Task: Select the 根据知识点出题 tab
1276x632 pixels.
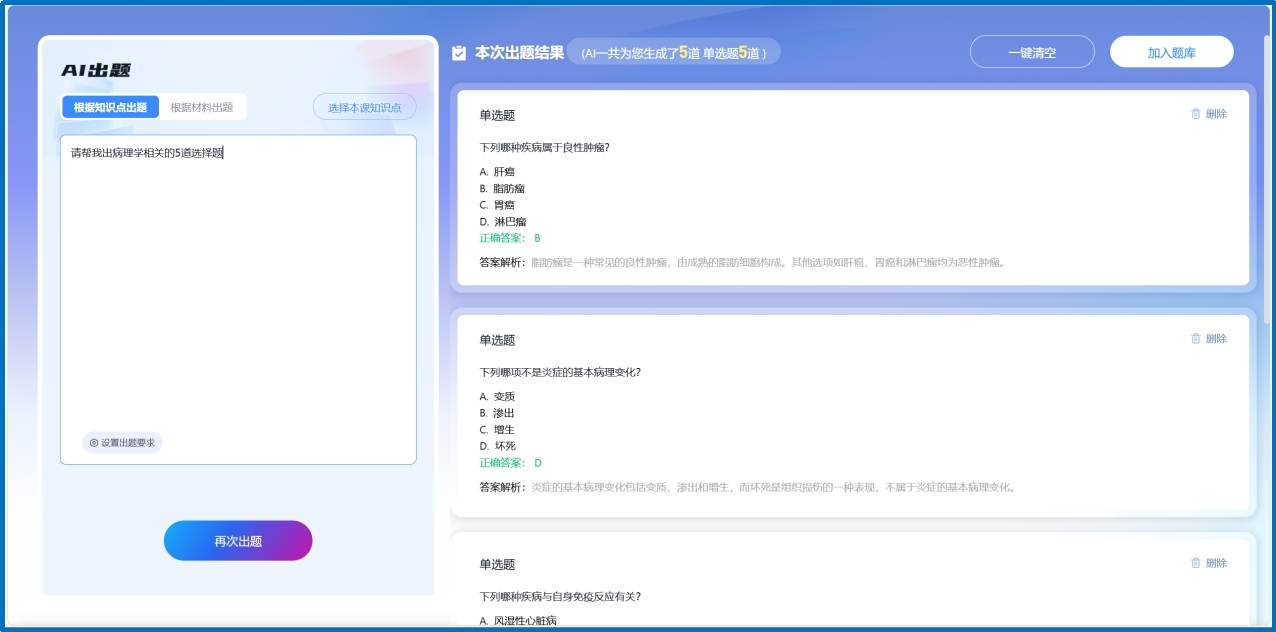Action: tap(110, 107)
